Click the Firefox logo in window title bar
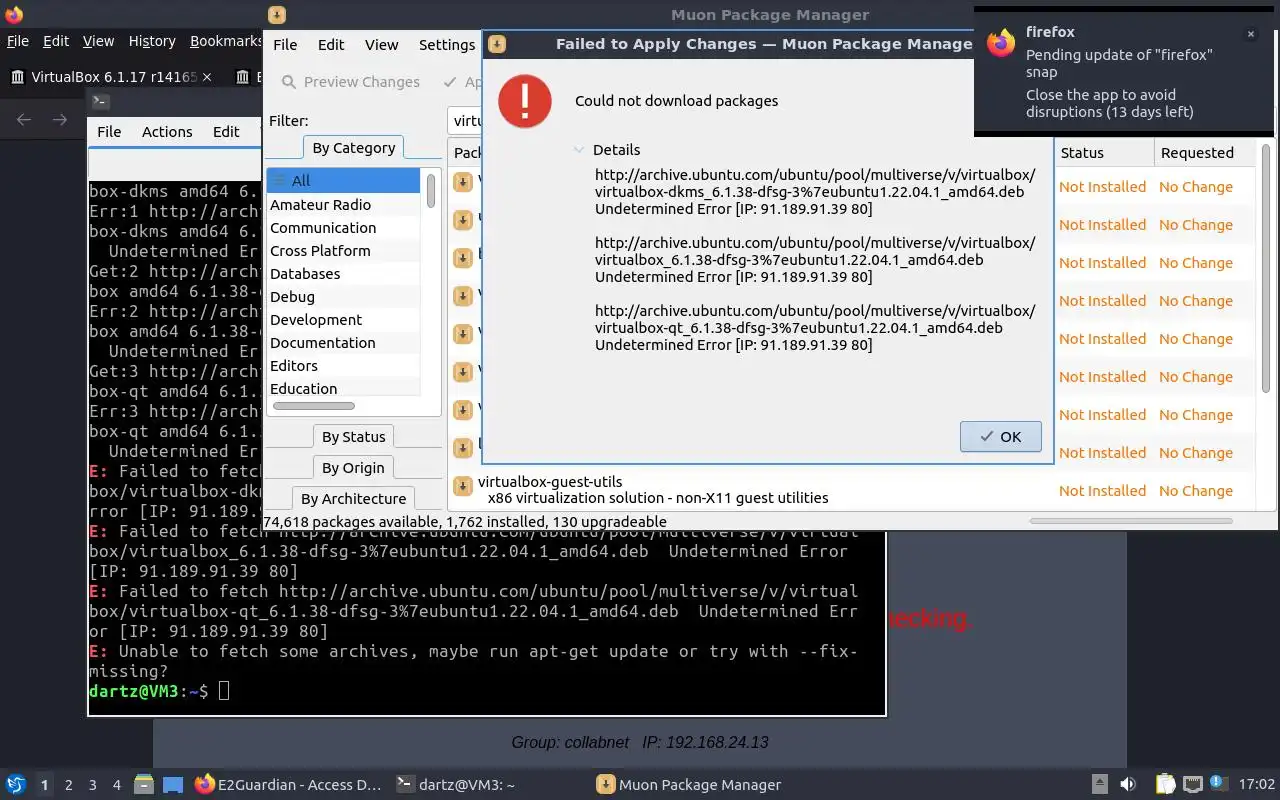This screenshot has height=800, width=1280. [14, 14]
